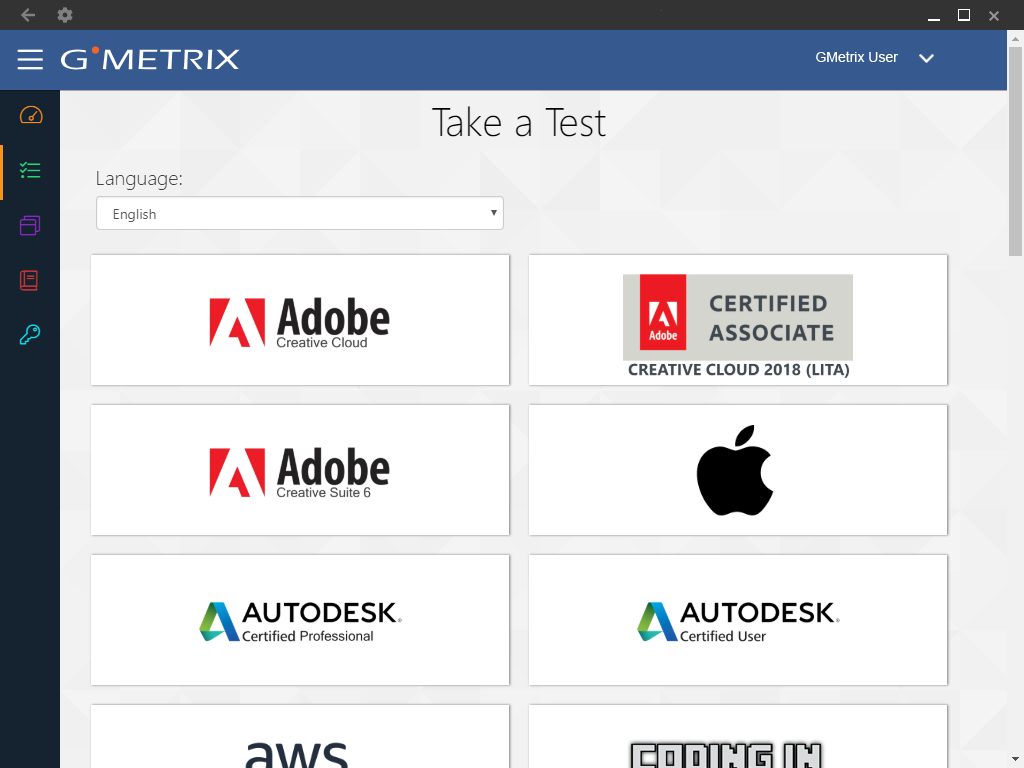Open settings gear in title bar
1024x768 pixels.
65,15
